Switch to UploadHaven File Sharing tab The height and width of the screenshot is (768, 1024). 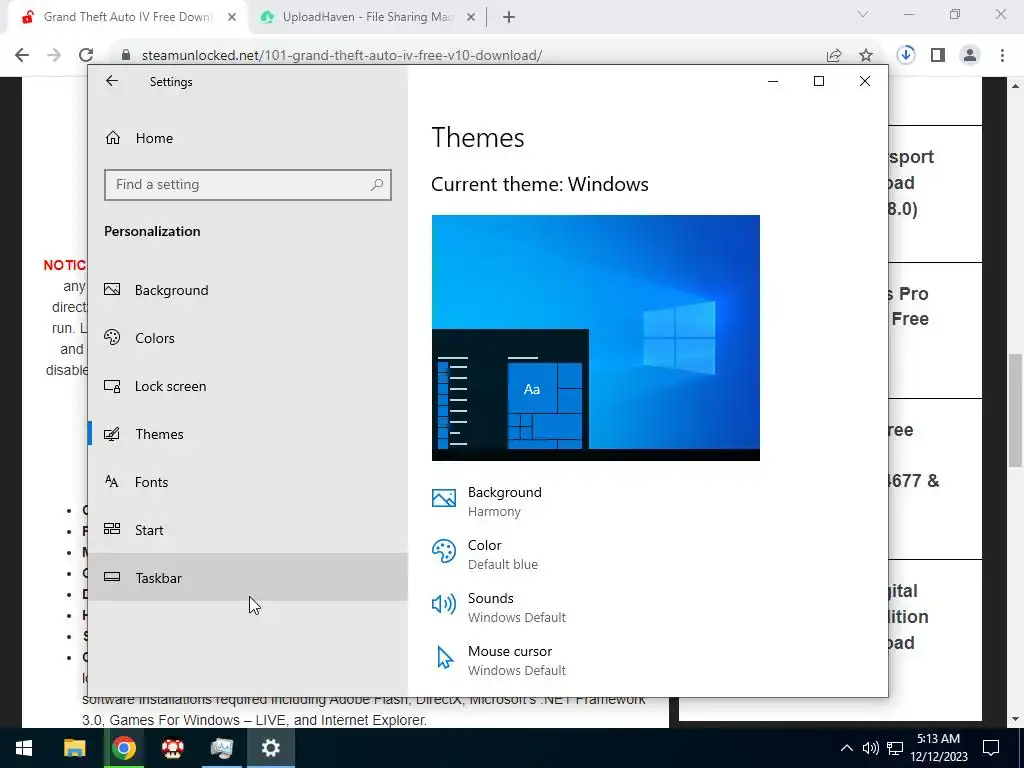367,17
